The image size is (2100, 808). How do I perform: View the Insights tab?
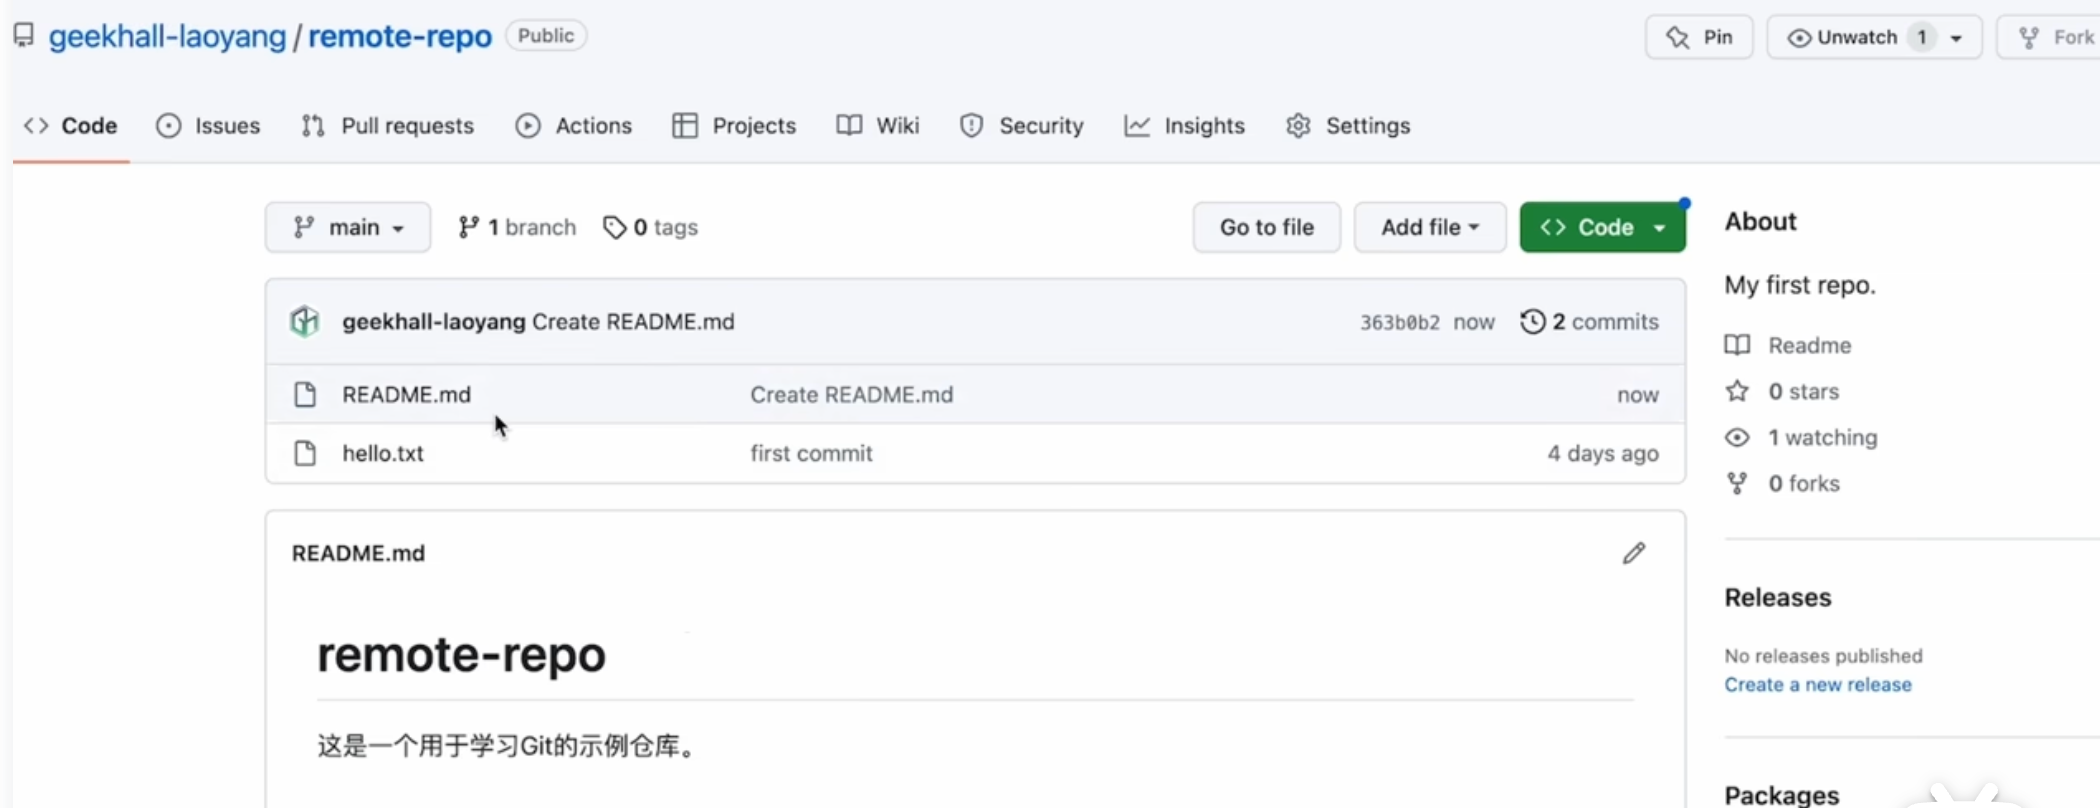coord(1185,126)
